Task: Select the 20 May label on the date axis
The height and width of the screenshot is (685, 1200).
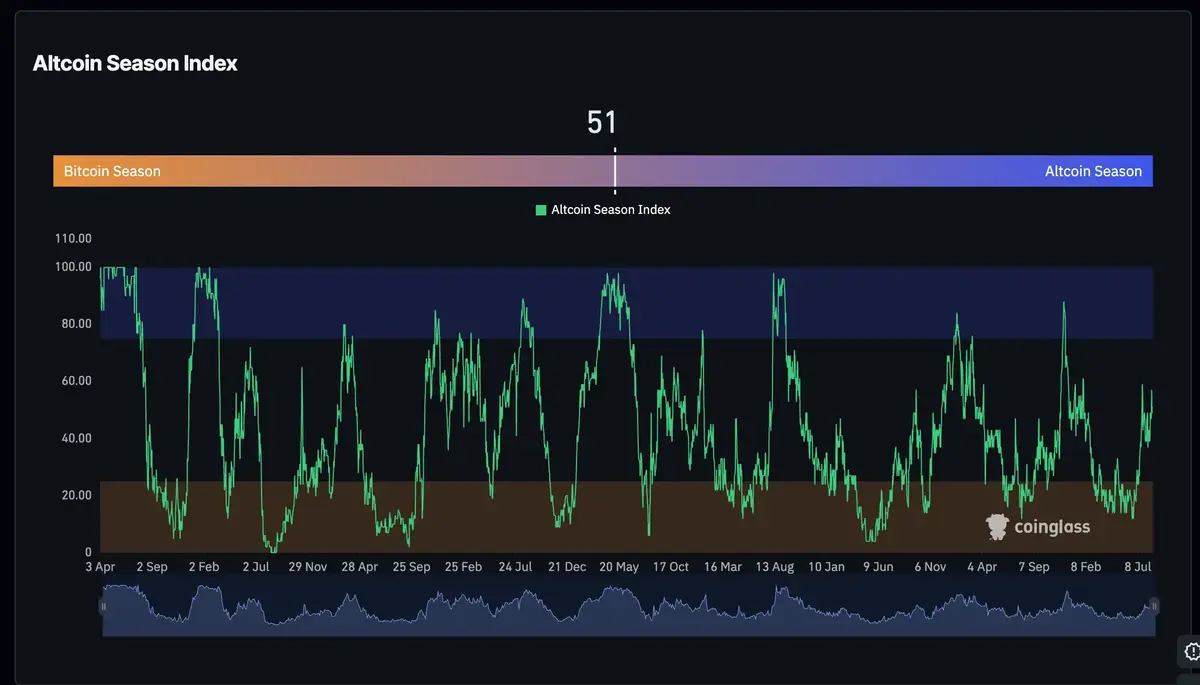Action: pyautogui.click(x=619, y=566)
